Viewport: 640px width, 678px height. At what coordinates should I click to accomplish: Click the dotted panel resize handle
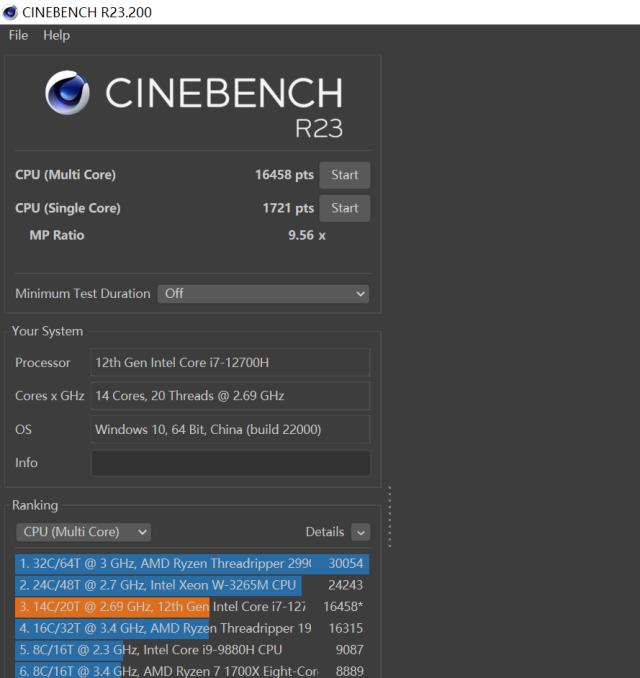pyautogui.click(x=389, y=517)
